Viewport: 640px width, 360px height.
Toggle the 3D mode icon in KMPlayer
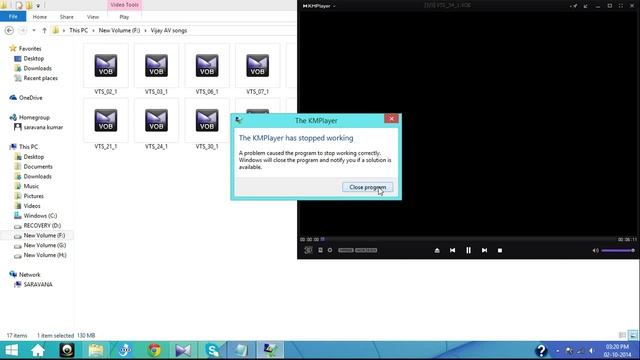308,250
